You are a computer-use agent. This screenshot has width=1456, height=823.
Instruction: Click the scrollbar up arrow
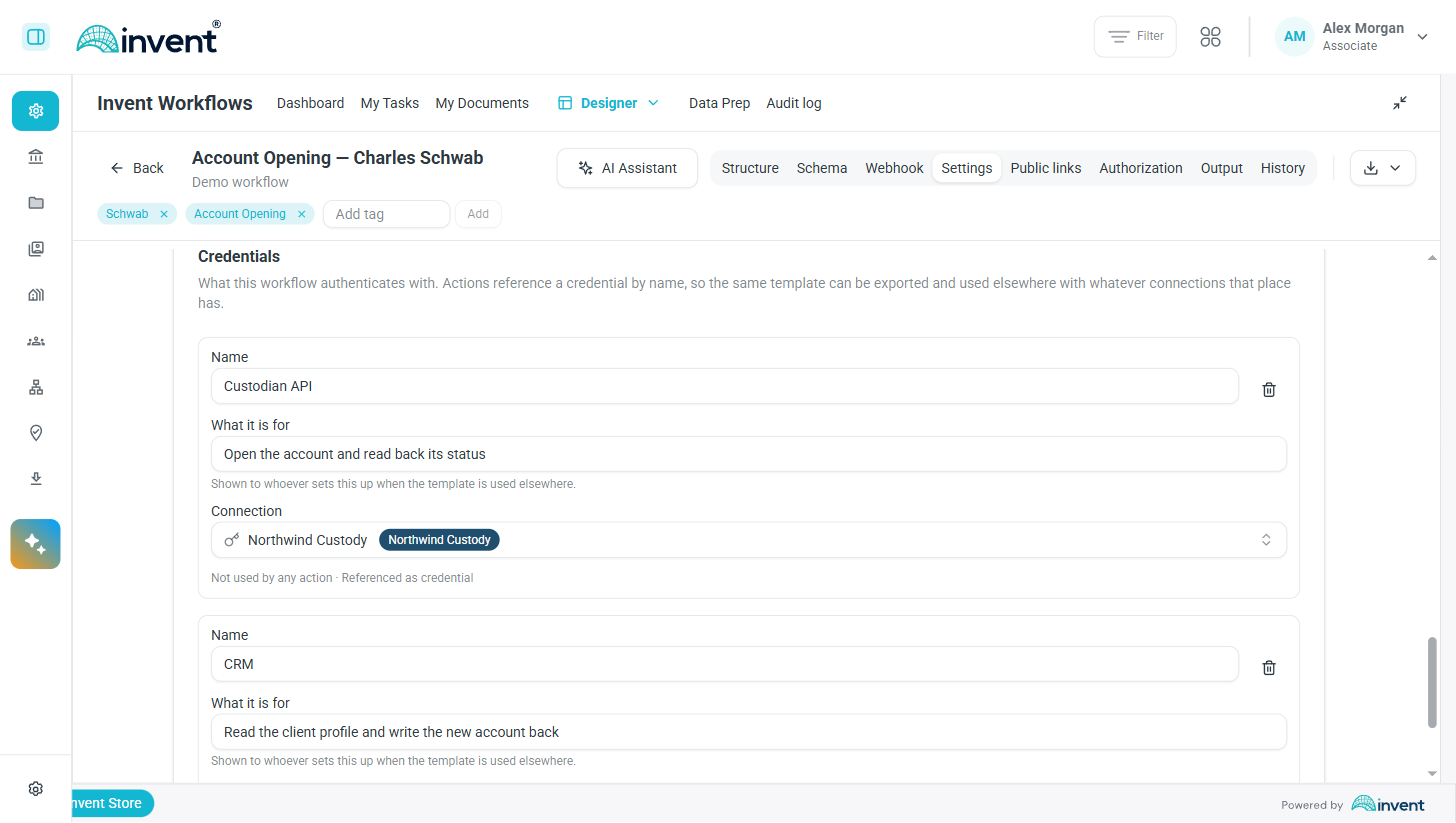(x=1432, y=258)
